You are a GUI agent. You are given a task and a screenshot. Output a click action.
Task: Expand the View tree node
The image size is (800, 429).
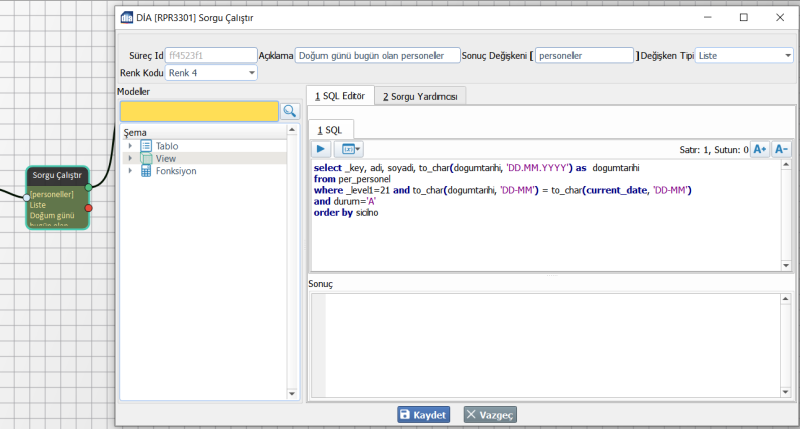point(130,158)
